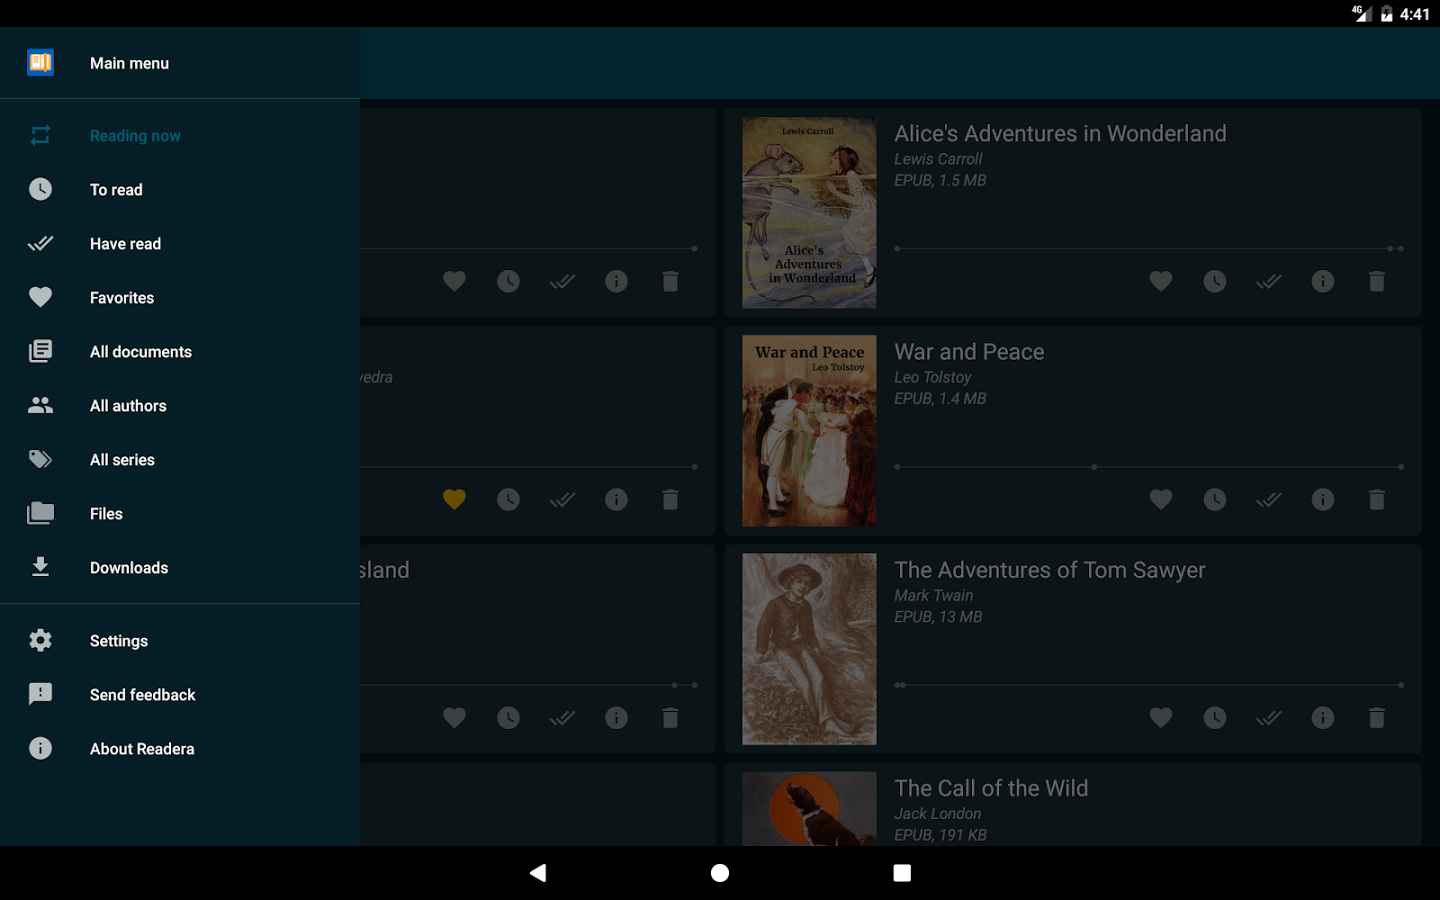Viewport: 1440px width, 900px height.
Task: Mark Tom Sawyer as have read
Action: coord(1268,718)
